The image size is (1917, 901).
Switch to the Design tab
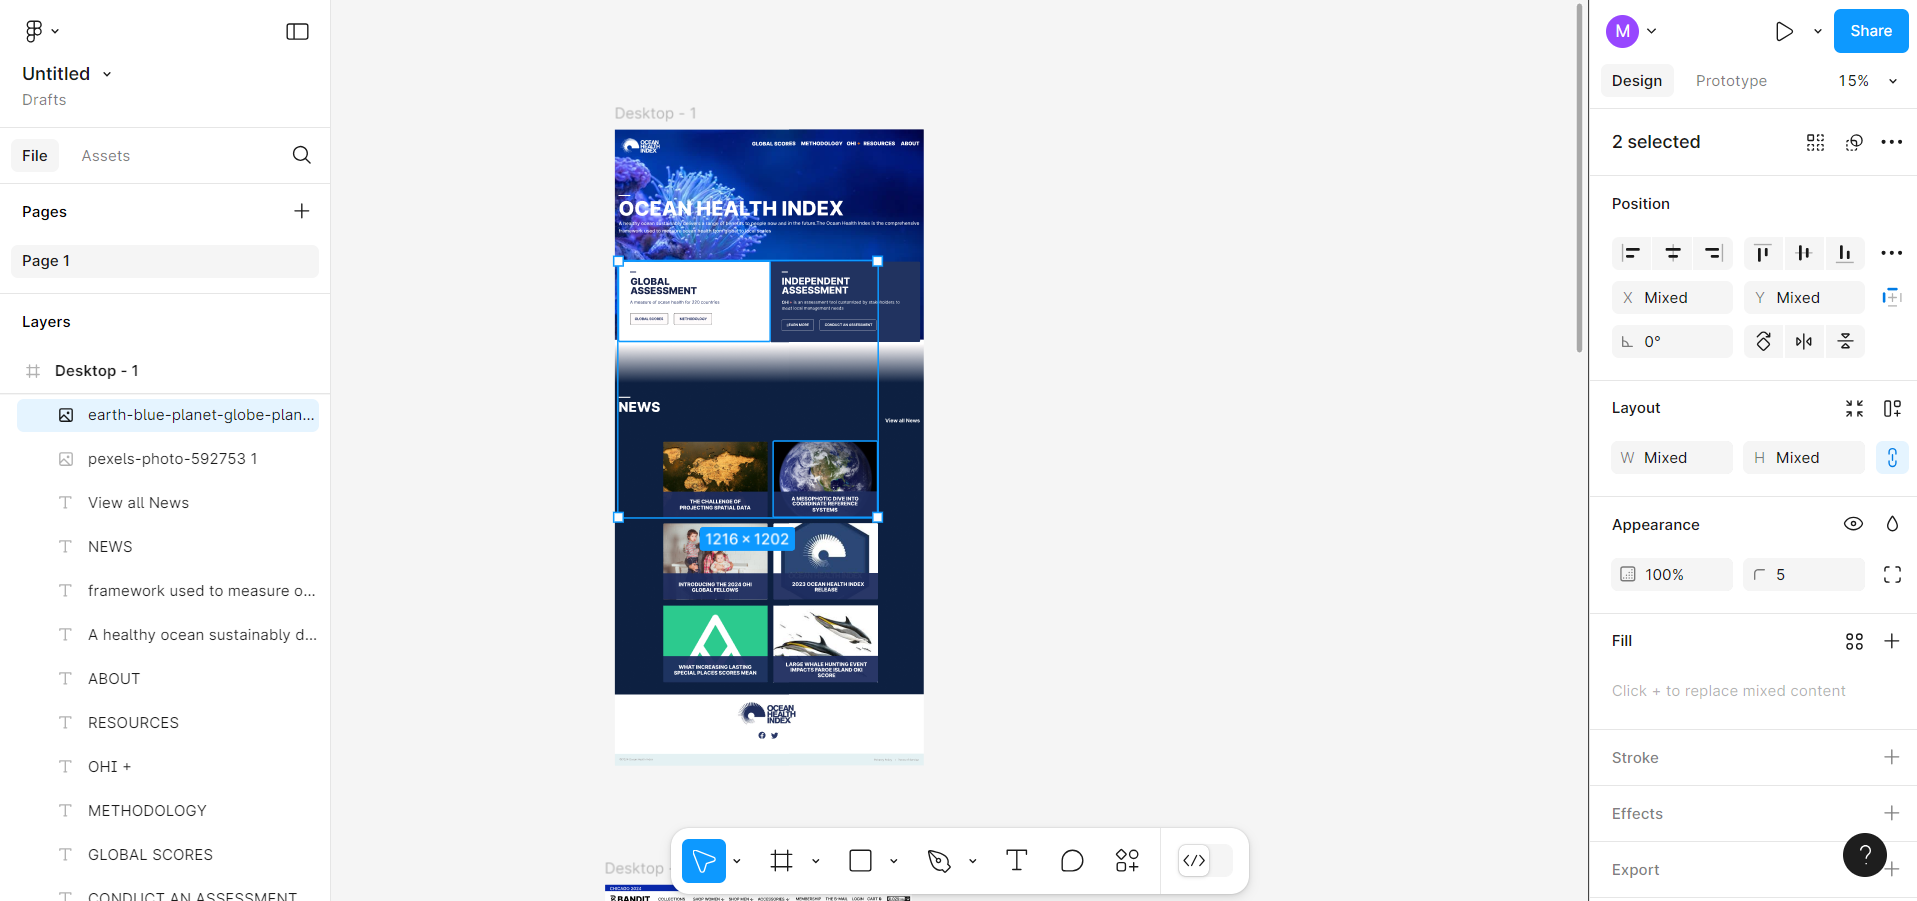click(1637, 81)
